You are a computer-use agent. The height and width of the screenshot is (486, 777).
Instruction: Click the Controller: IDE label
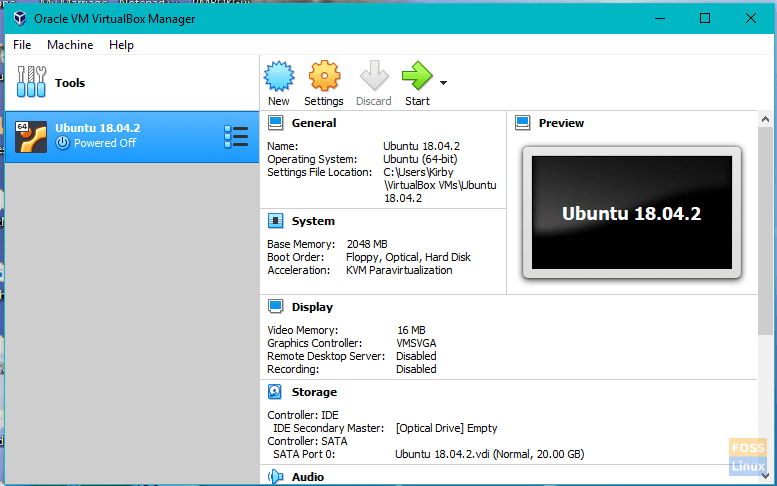tap(303, 415)
